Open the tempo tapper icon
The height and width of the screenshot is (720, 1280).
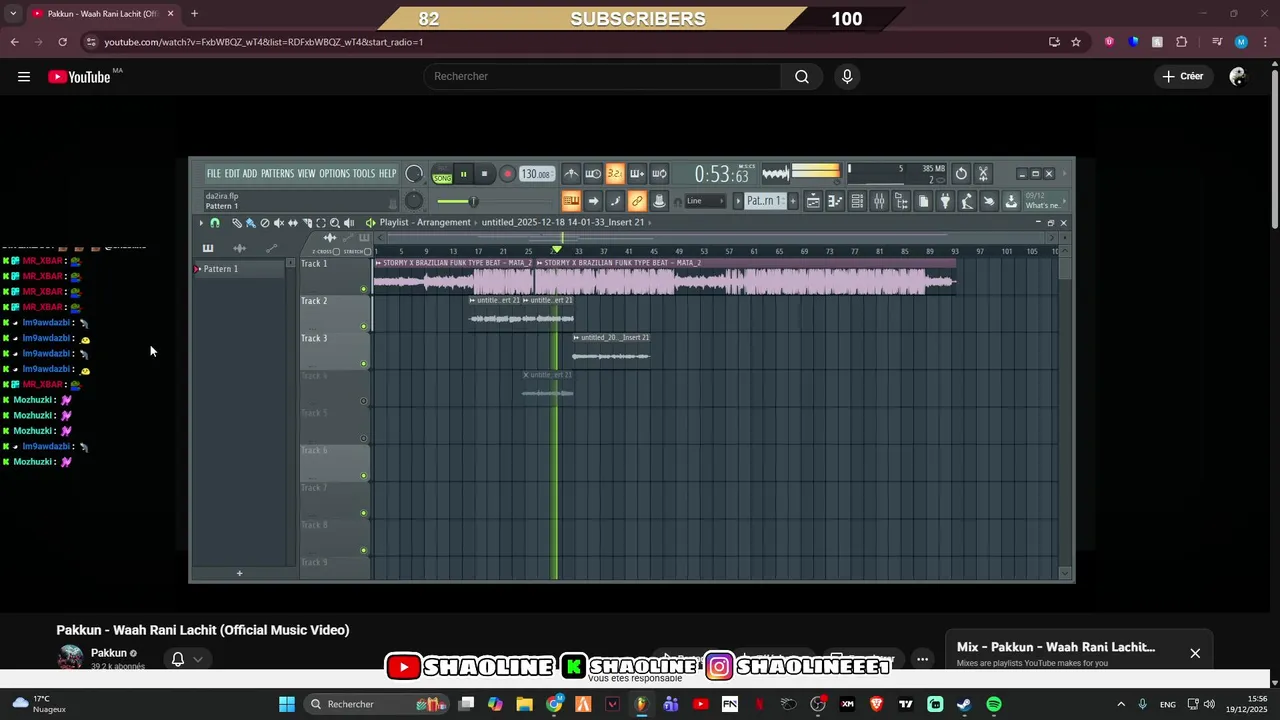click(x=967, y=201)
